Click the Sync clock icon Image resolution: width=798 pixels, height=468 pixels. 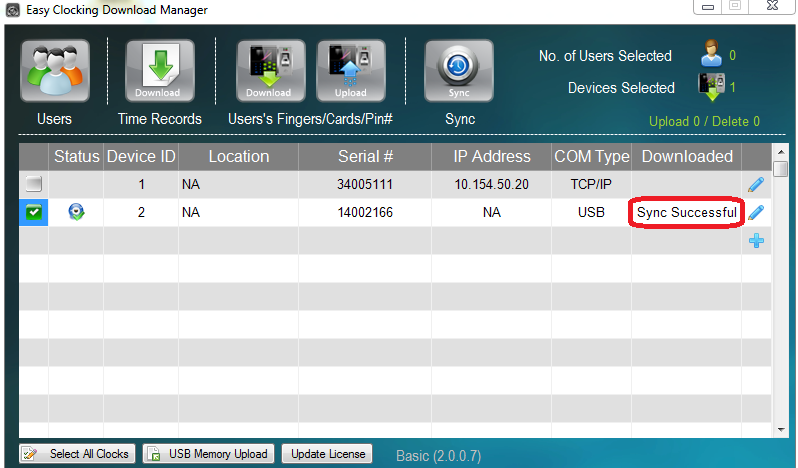tap(459, 71)
